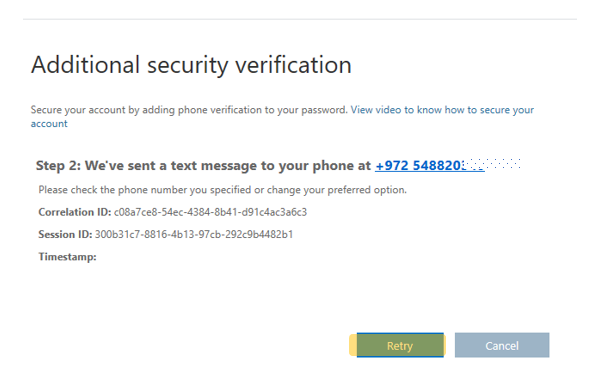
Task: Click the horizontal divider line at top
Action: click(300, 19)
